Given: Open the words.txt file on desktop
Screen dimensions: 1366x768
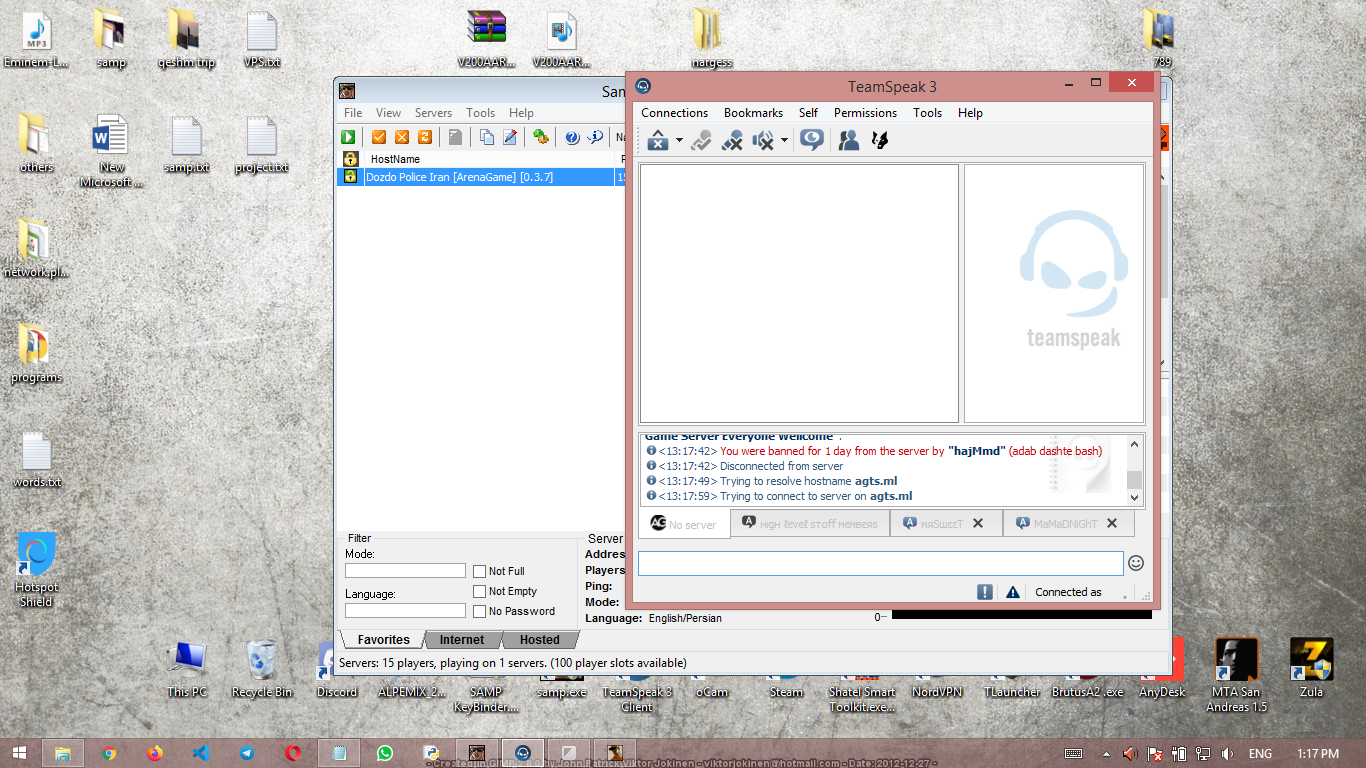Looking at the screenshot, I should (36, 459).
